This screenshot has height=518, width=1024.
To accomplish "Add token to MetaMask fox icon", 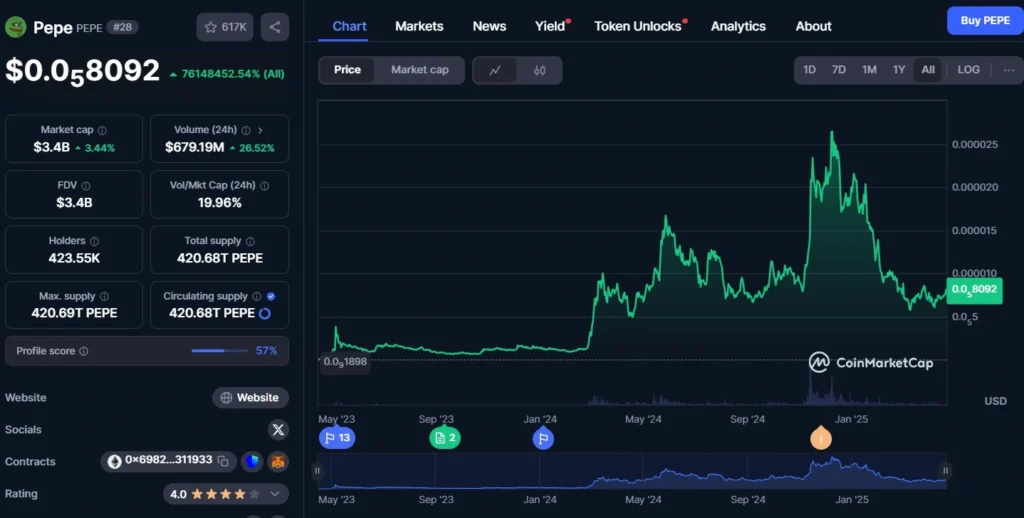I will coord(278,462).
